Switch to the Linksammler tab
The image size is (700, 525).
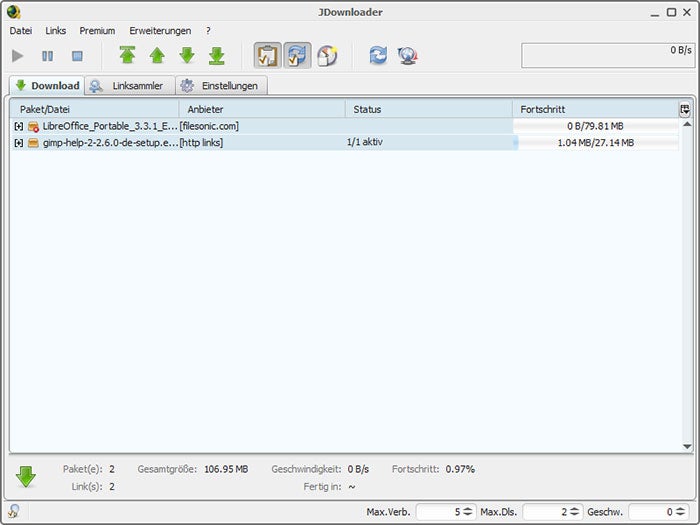pos(130,85)
